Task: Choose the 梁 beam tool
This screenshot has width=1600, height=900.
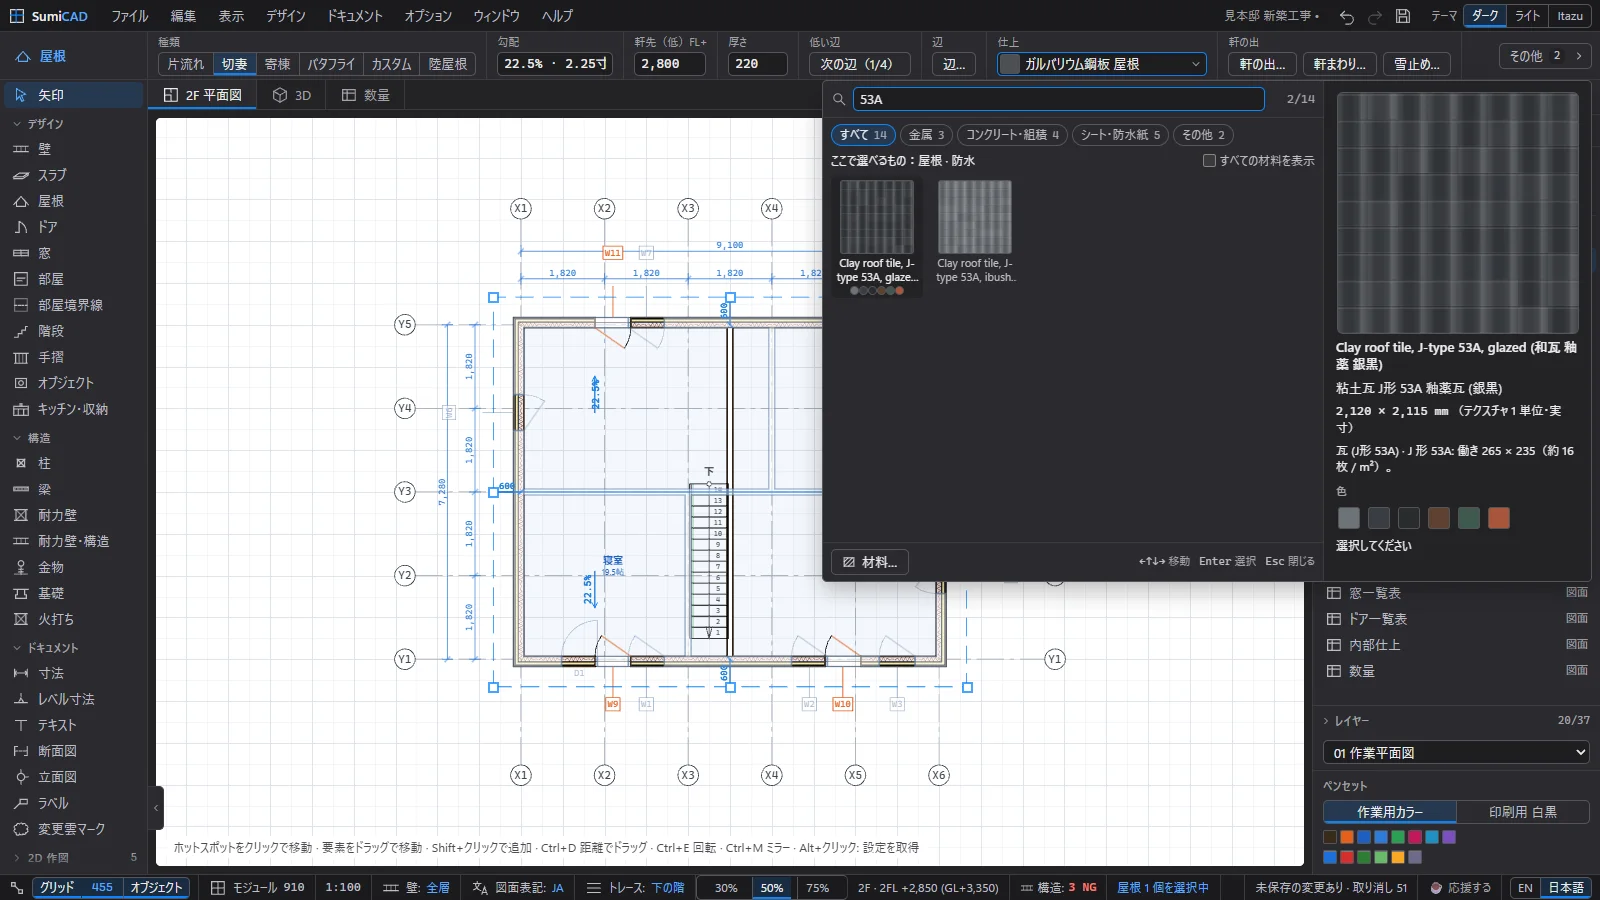Action: (x=72, y=489)
